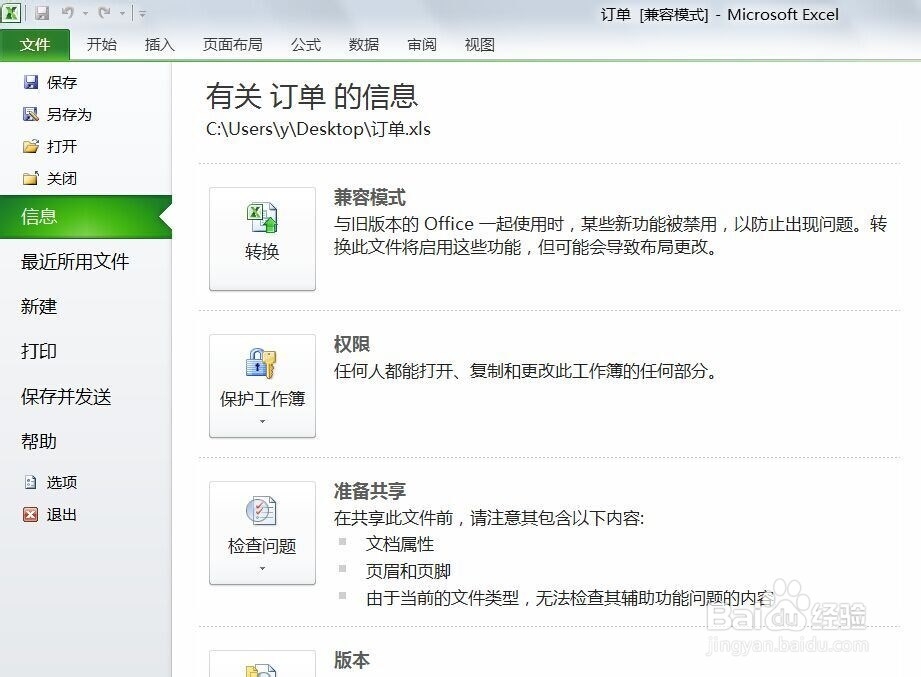Switch to the 公式 ribbon tab
This screenshot has height=677, width=921.
tap(306, 45)
